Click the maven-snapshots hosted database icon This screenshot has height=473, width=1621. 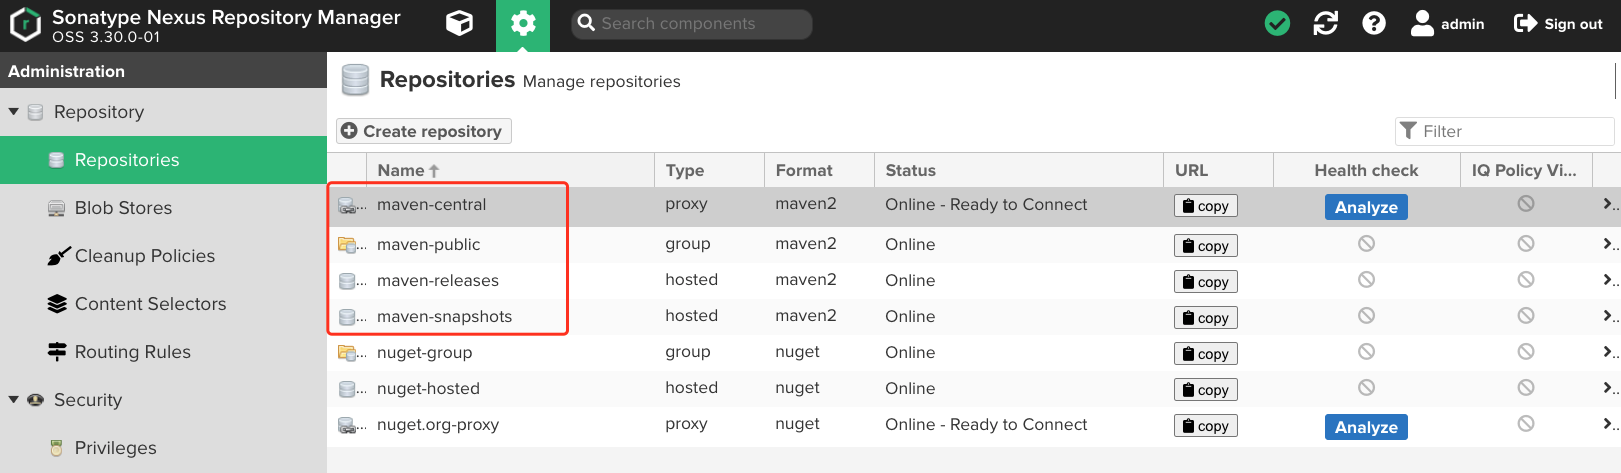click(x=347, y=317)
